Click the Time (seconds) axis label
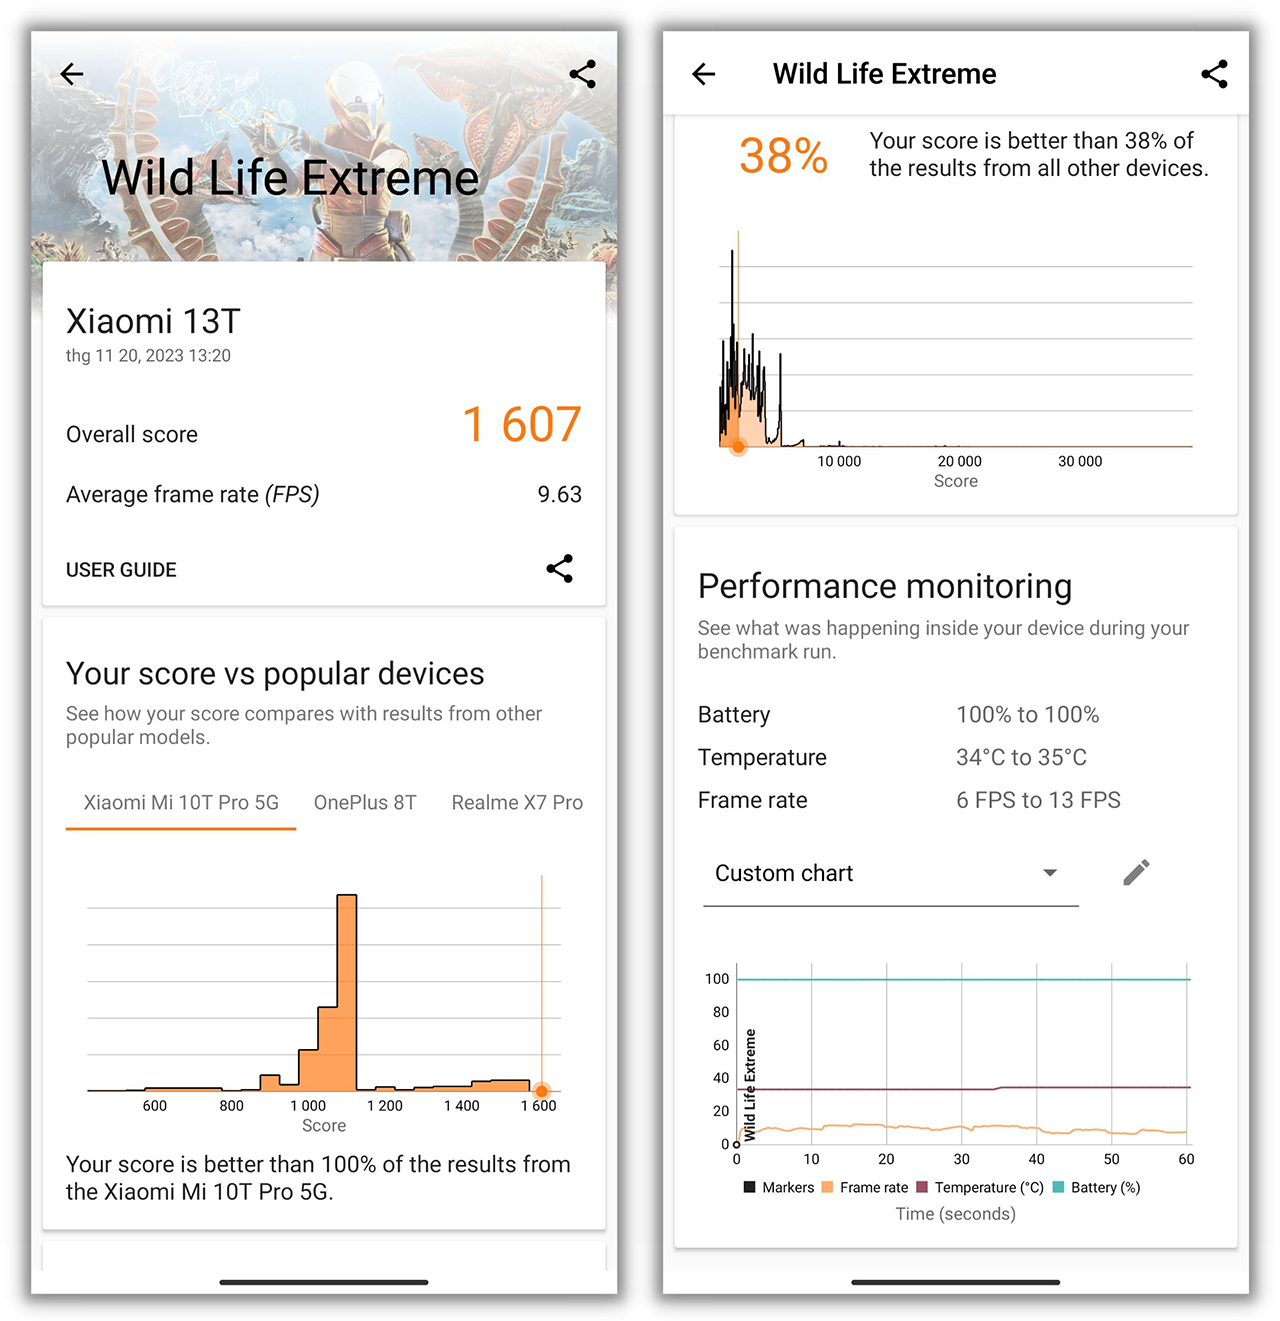 tap(956, 1214)
